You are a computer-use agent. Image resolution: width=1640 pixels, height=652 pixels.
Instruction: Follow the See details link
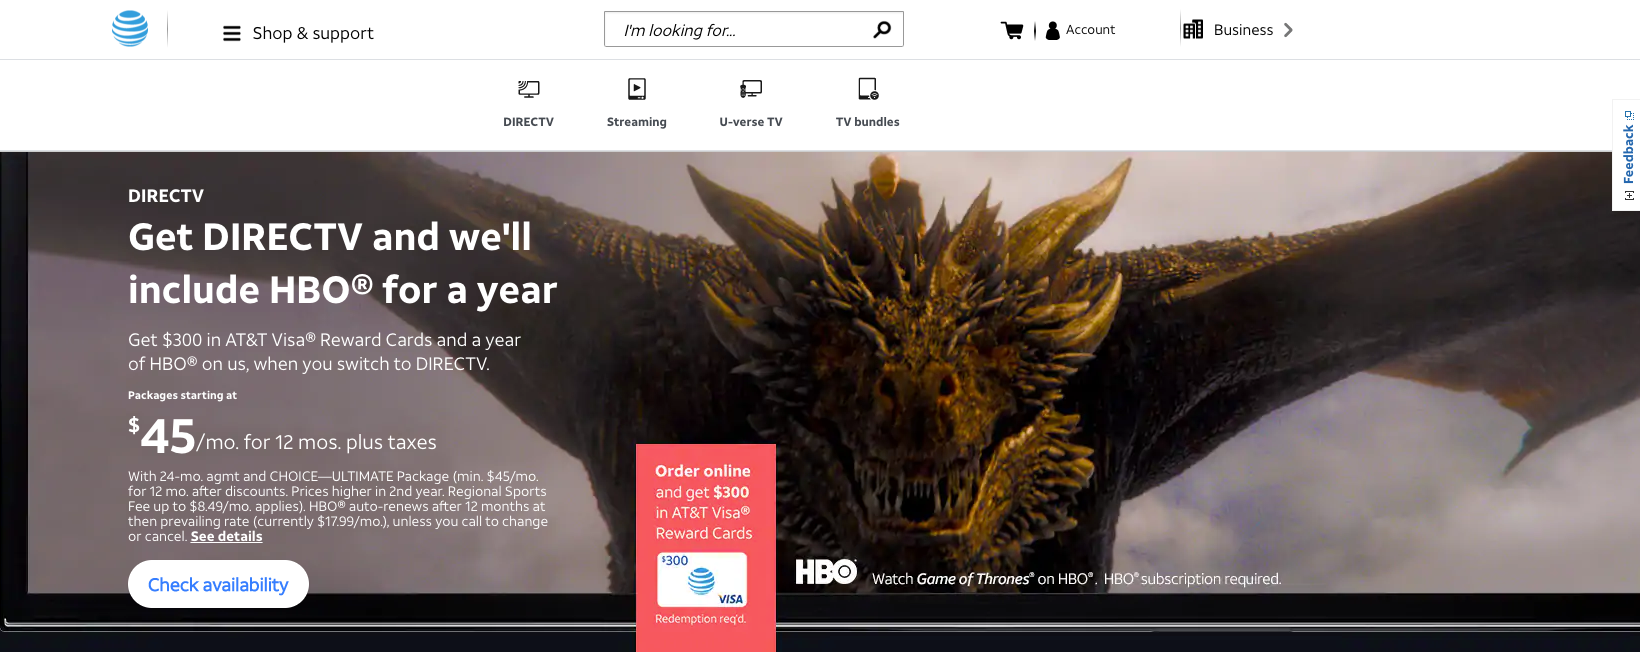click(x=226, y=537)
